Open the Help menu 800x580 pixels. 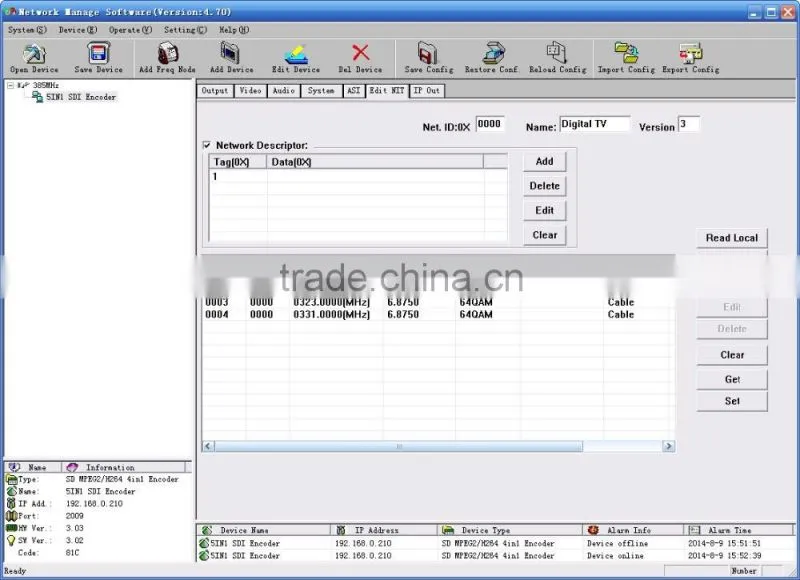click(x=234, y=30)
